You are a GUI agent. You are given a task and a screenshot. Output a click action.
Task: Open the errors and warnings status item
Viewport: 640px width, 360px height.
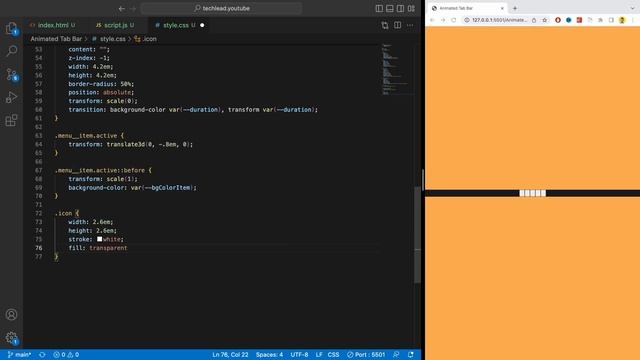tap(66, 355)
